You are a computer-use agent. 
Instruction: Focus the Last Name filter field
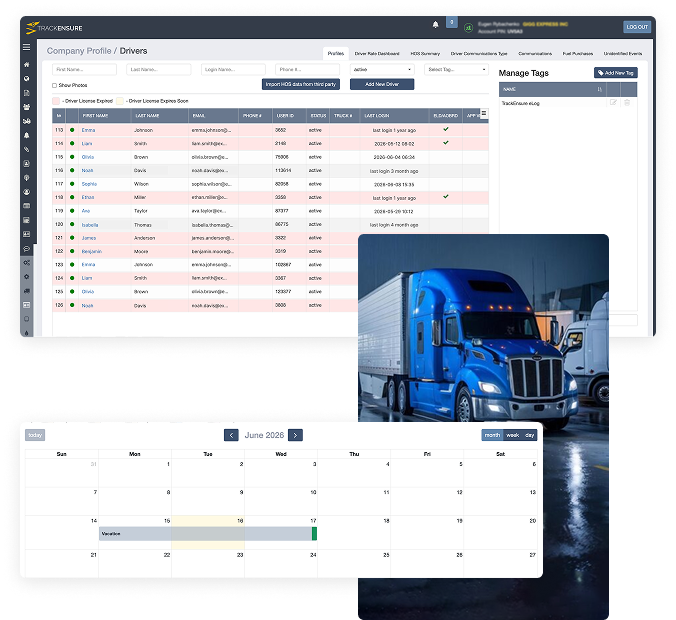[x=159, y=69]
